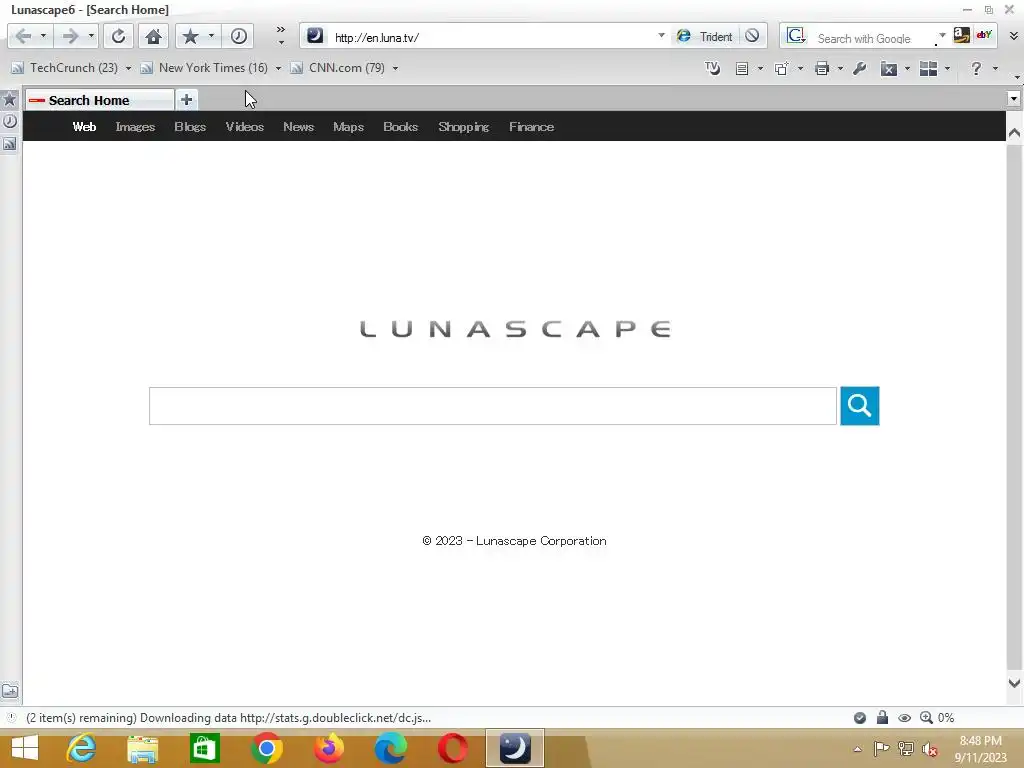Expand the address bar URL dropdown
1024x768 pixels.
click(x=661, y=35)
